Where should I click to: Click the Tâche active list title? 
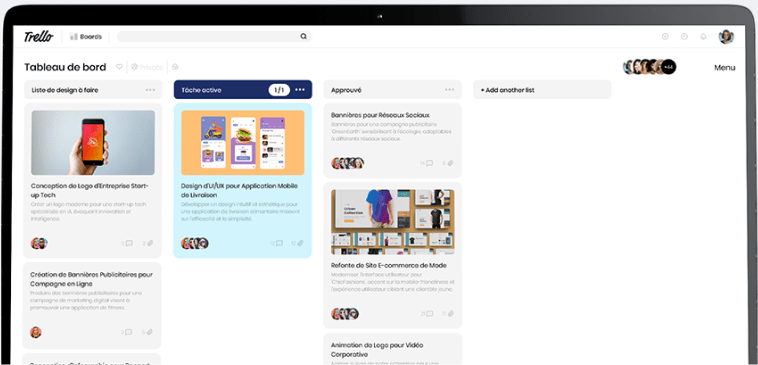click(x=202, y=90)
